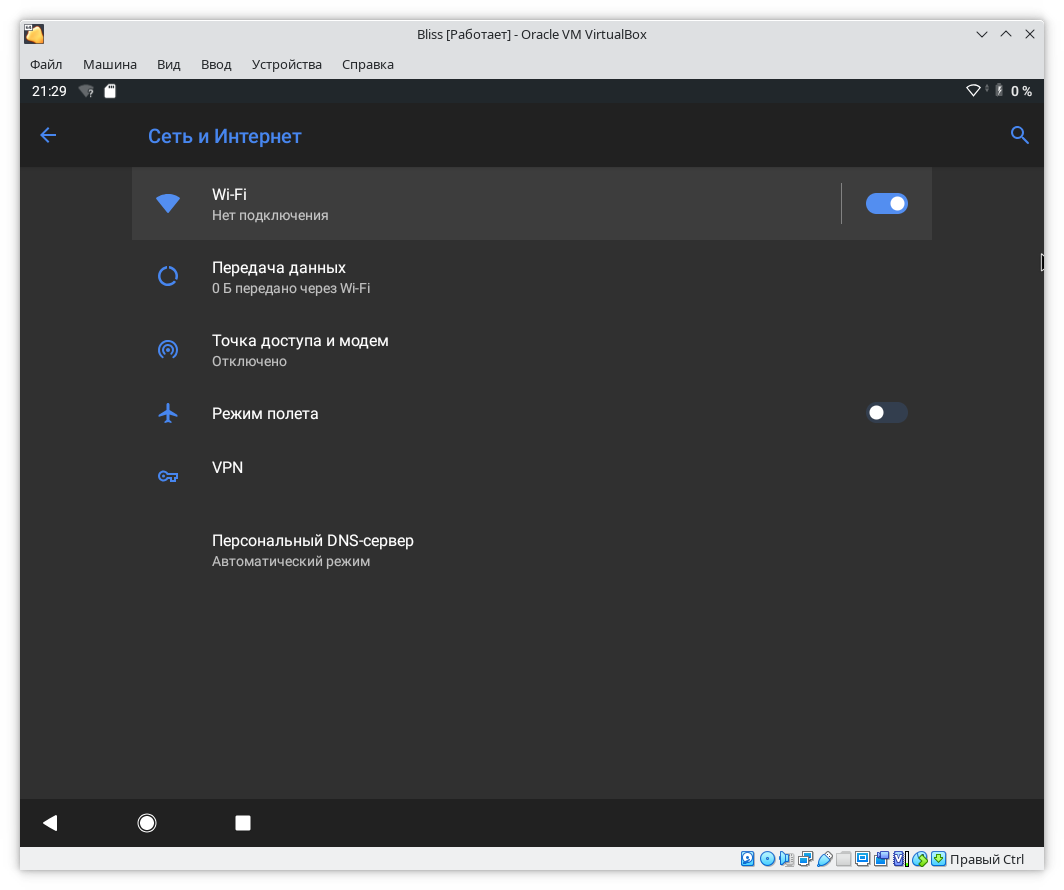
Task: Open the Файл menu
Action: point(46,64)
